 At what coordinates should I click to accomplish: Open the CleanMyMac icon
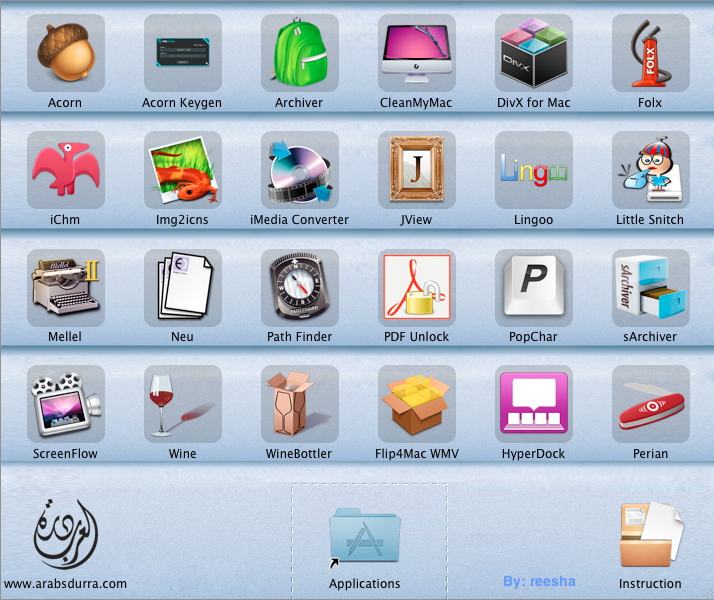417,53
